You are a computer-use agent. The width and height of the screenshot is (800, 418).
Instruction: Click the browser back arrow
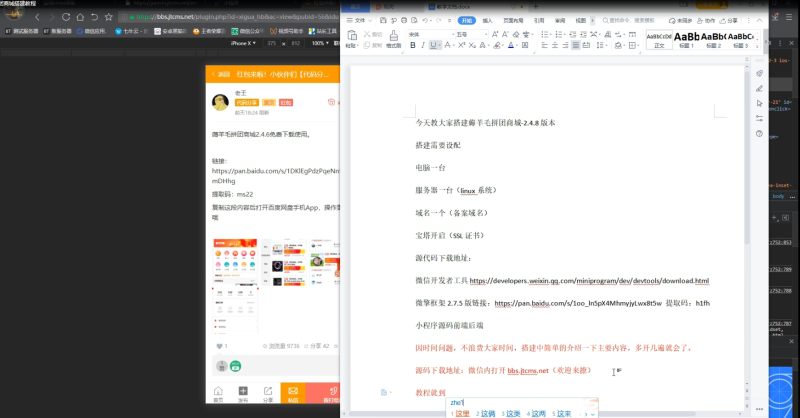[37, 17]
